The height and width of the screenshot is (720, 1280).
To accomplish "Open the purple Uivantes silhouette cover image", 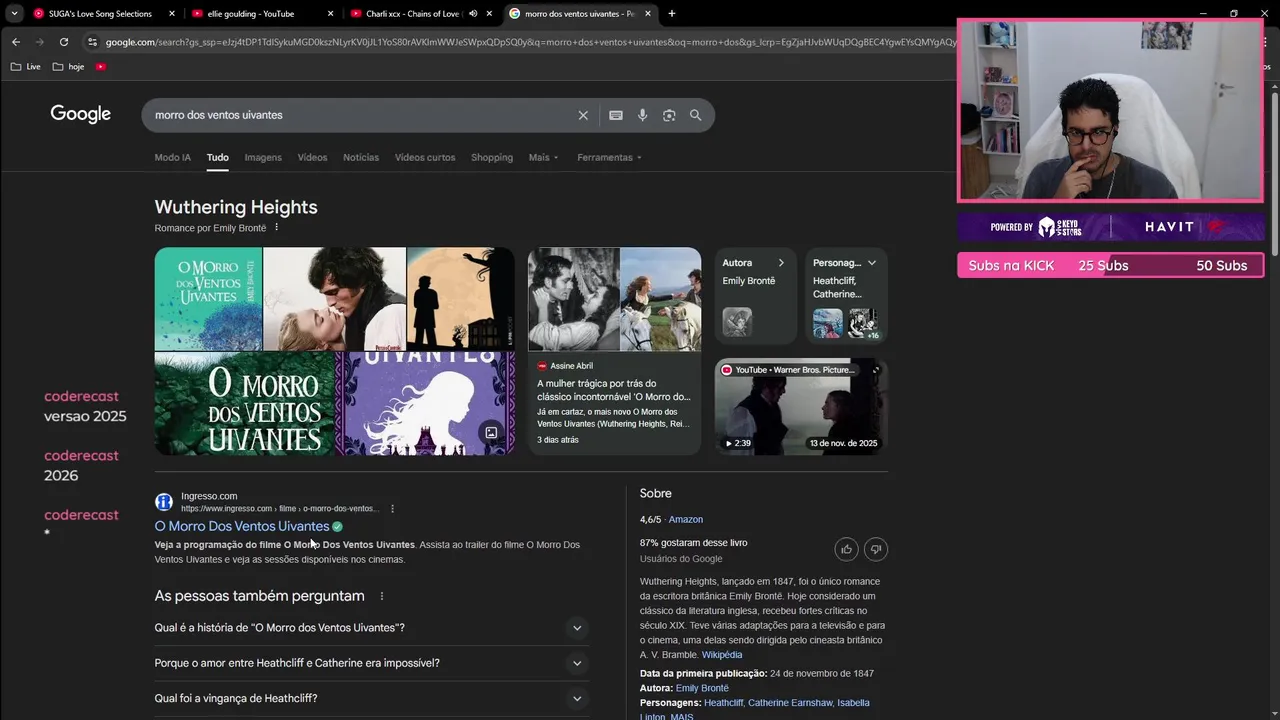I will coord(424,404).
